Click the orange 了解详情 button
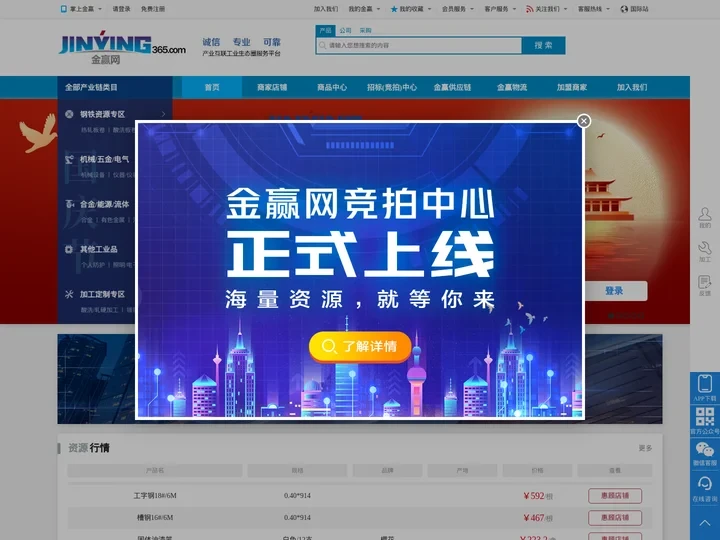 [x=360, y=347]
